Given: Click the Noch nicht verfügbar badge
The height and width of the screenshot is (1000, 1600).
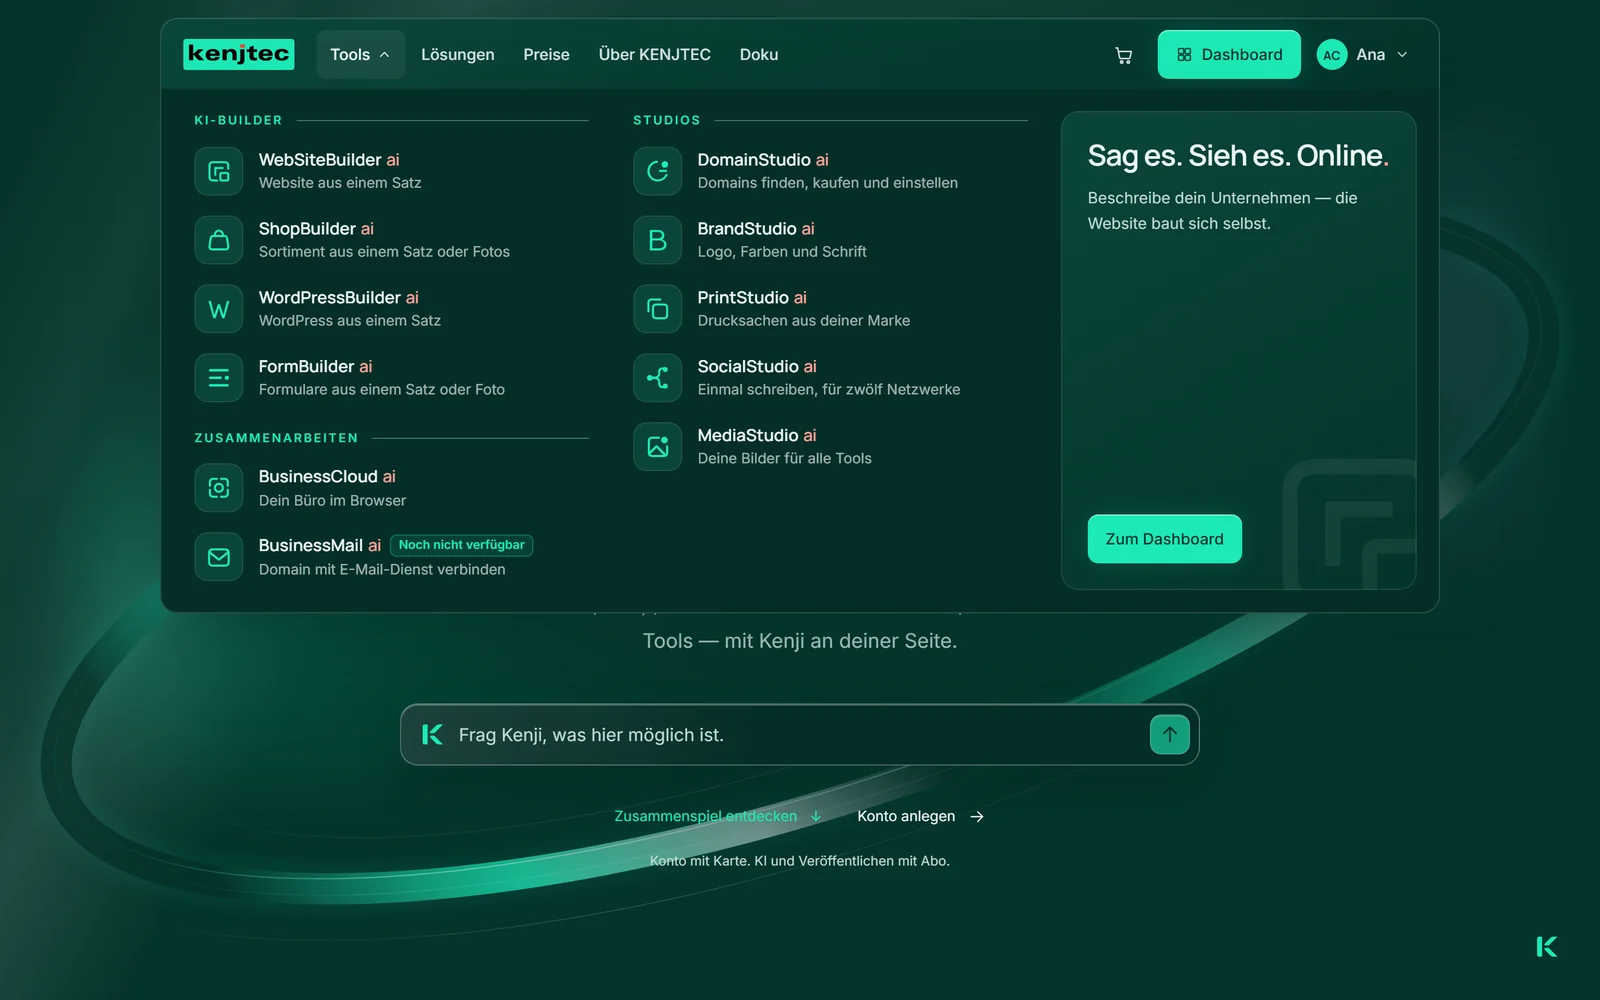Looking at the screenshot, I should [x=461, y=545].
